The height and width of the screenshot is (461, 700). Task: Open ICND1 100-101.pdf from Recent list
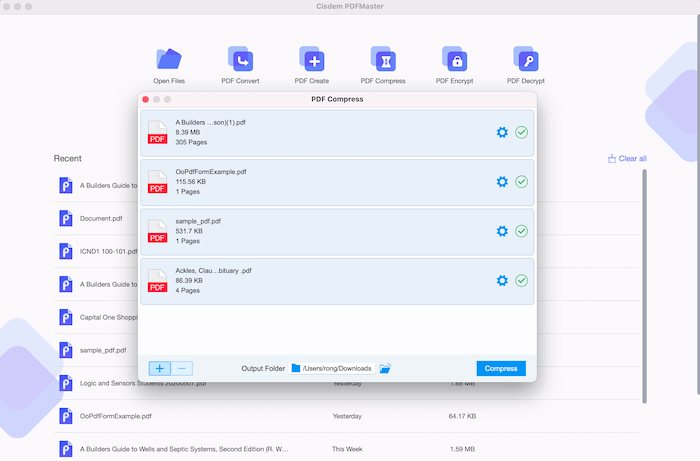[x=108, y=252]
